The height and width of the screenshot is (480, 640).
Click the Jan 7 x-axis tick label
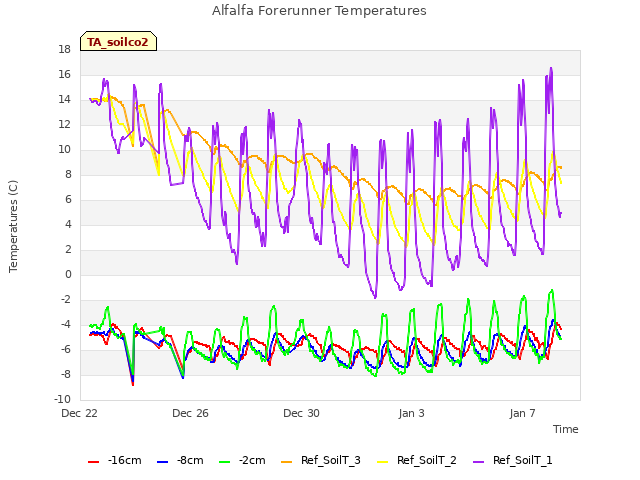tap(522, 413)
